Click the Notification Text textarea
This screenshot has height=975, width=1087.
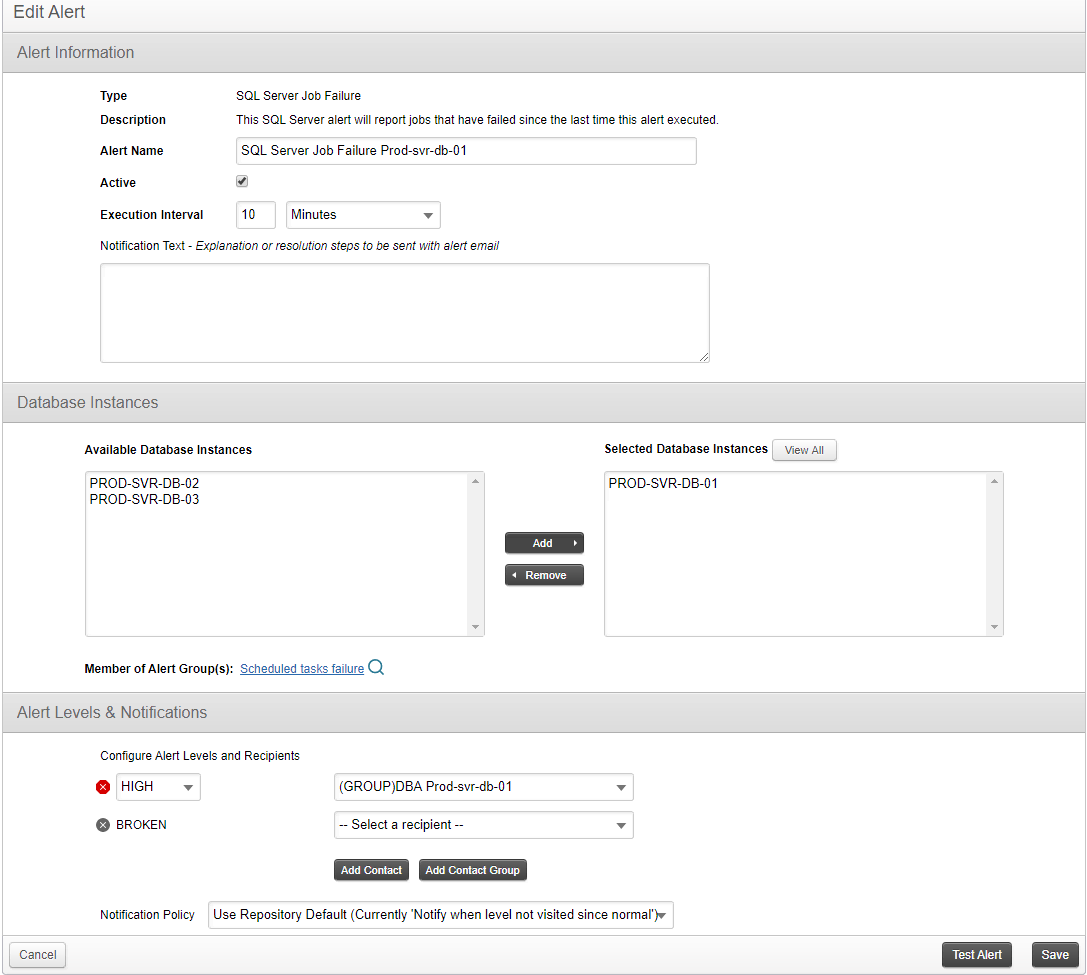tap(405, 313)
